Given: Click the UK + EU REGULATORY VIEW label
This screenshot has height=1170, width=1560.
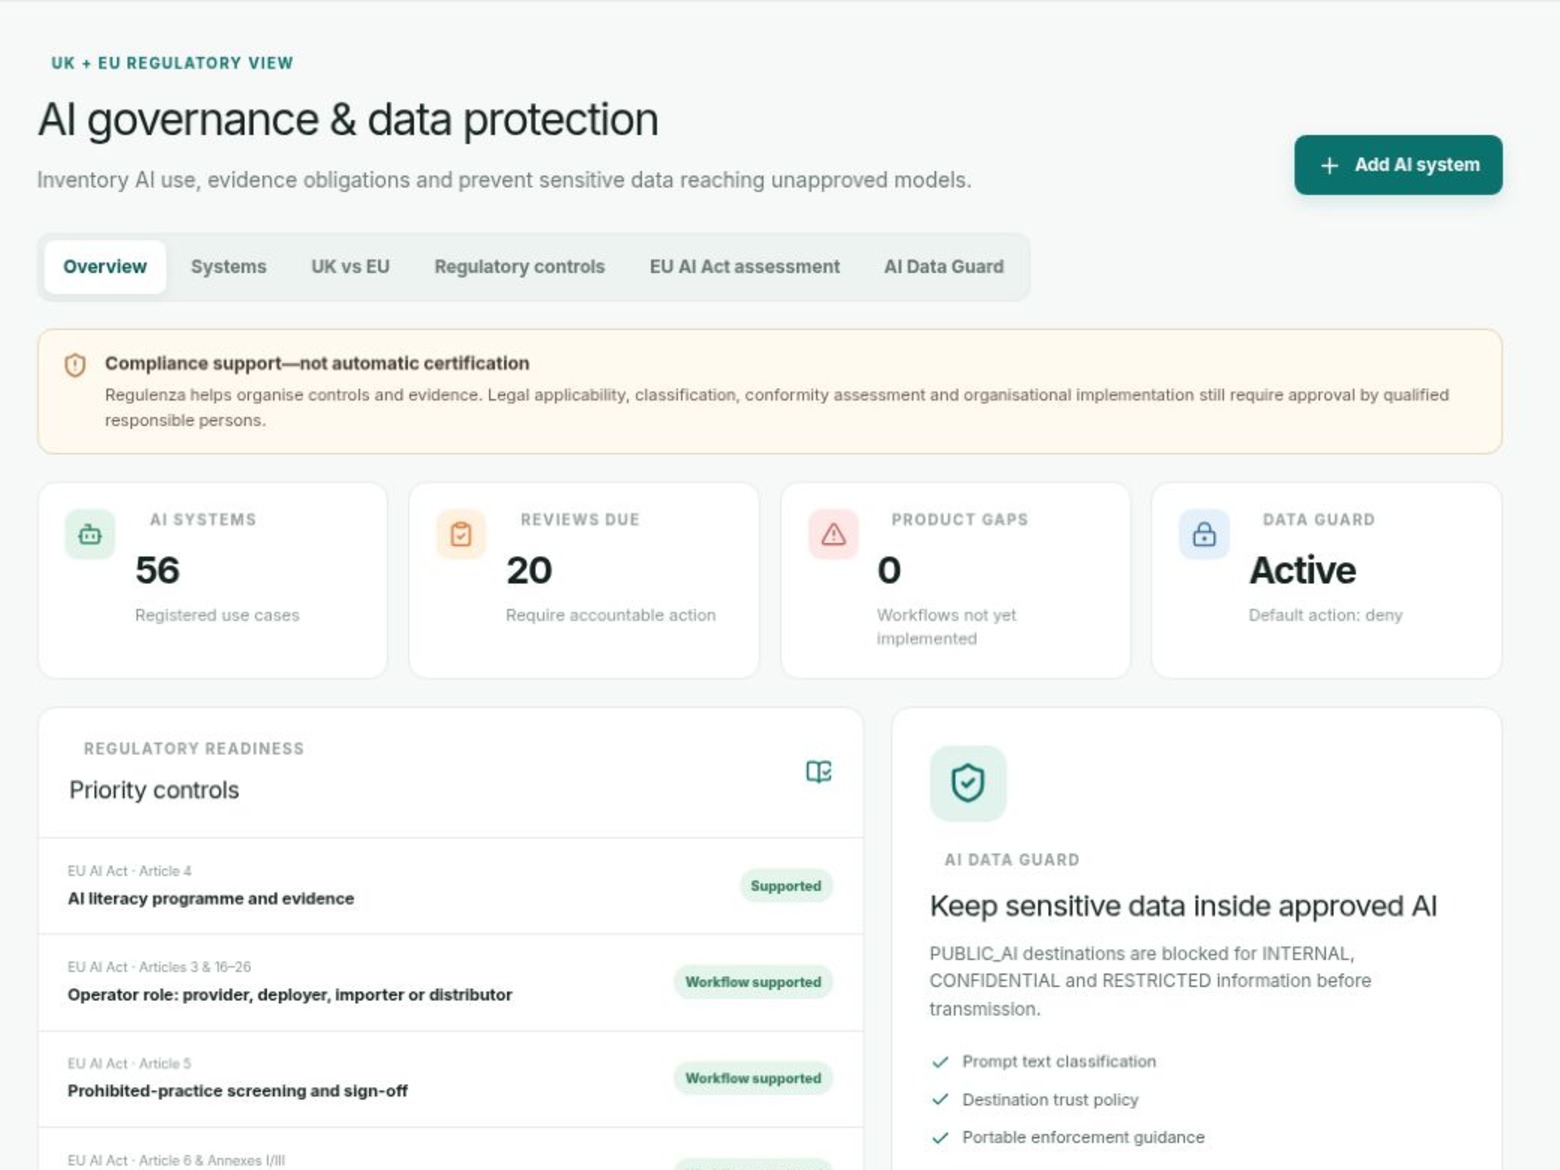Looking at the screenshot, I should click(172, 63).
